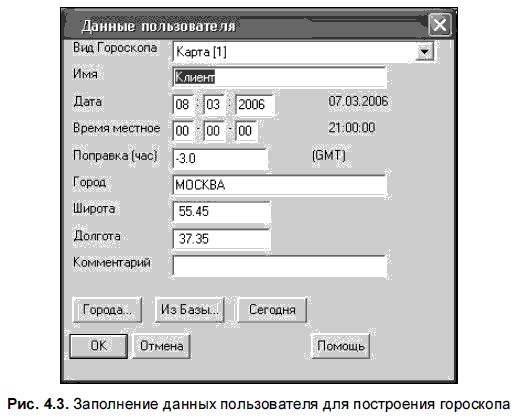Focus the seconds field of Время местное
The width and height of the screenshot is (517, 420).
coord(246,131)
